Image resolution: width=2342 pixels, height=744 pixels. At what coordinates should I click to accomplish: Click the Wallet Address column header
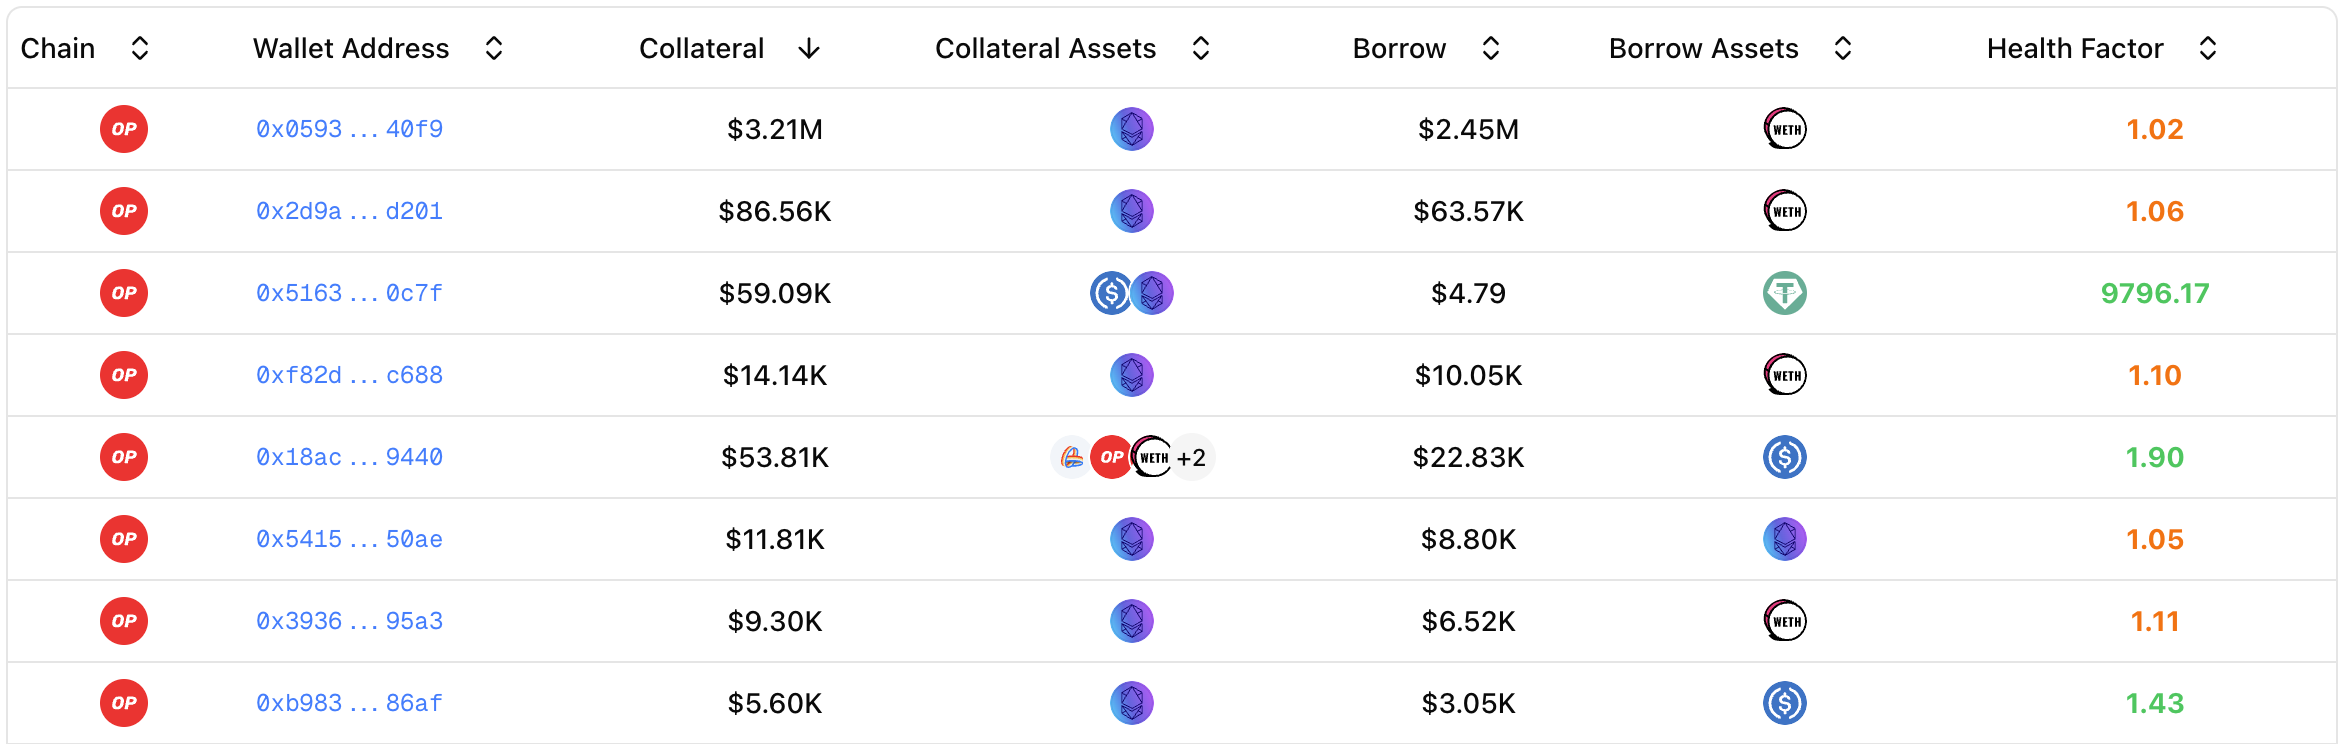click(x=351, y=48)
